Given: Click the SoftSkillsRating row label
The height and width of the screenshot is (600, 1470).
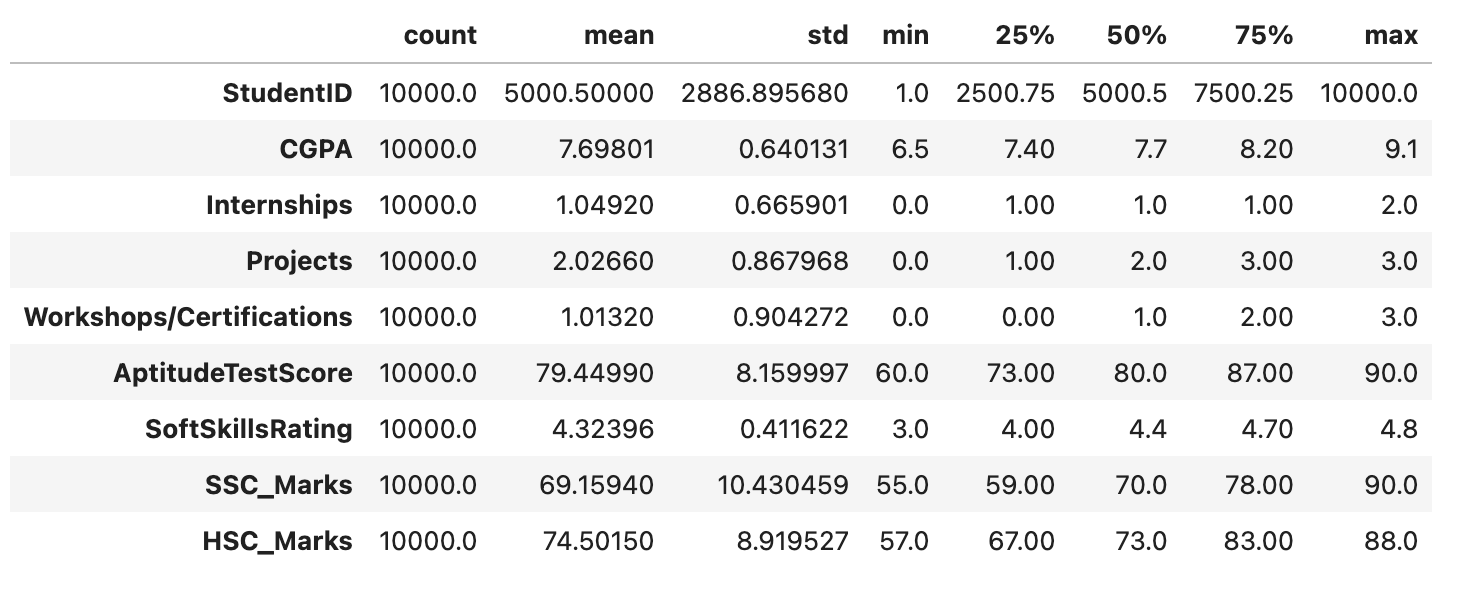Looking at the screenshot, I should [x=248, y=429].
